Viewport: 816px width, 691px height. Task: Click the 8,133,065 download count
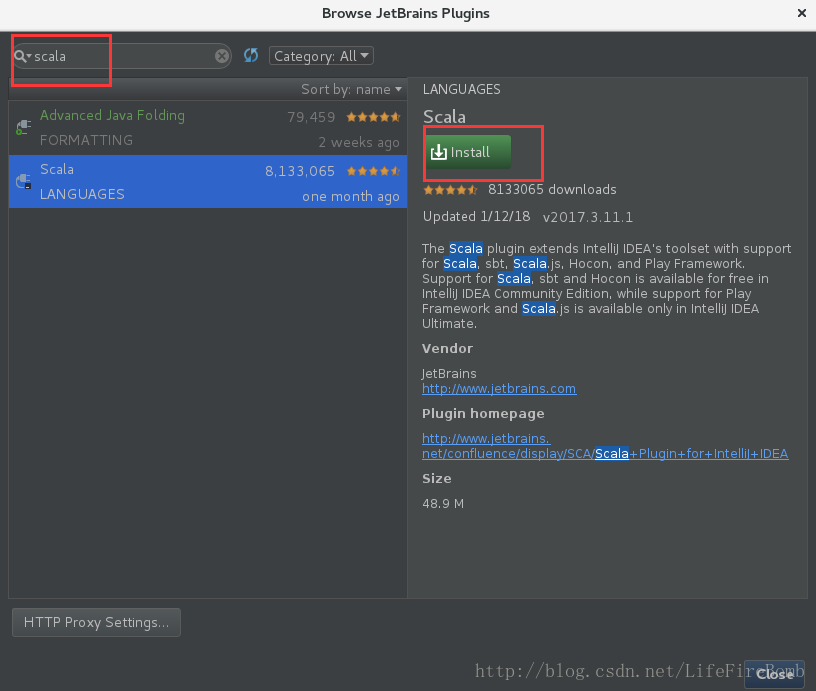click(x=300, y=171)
